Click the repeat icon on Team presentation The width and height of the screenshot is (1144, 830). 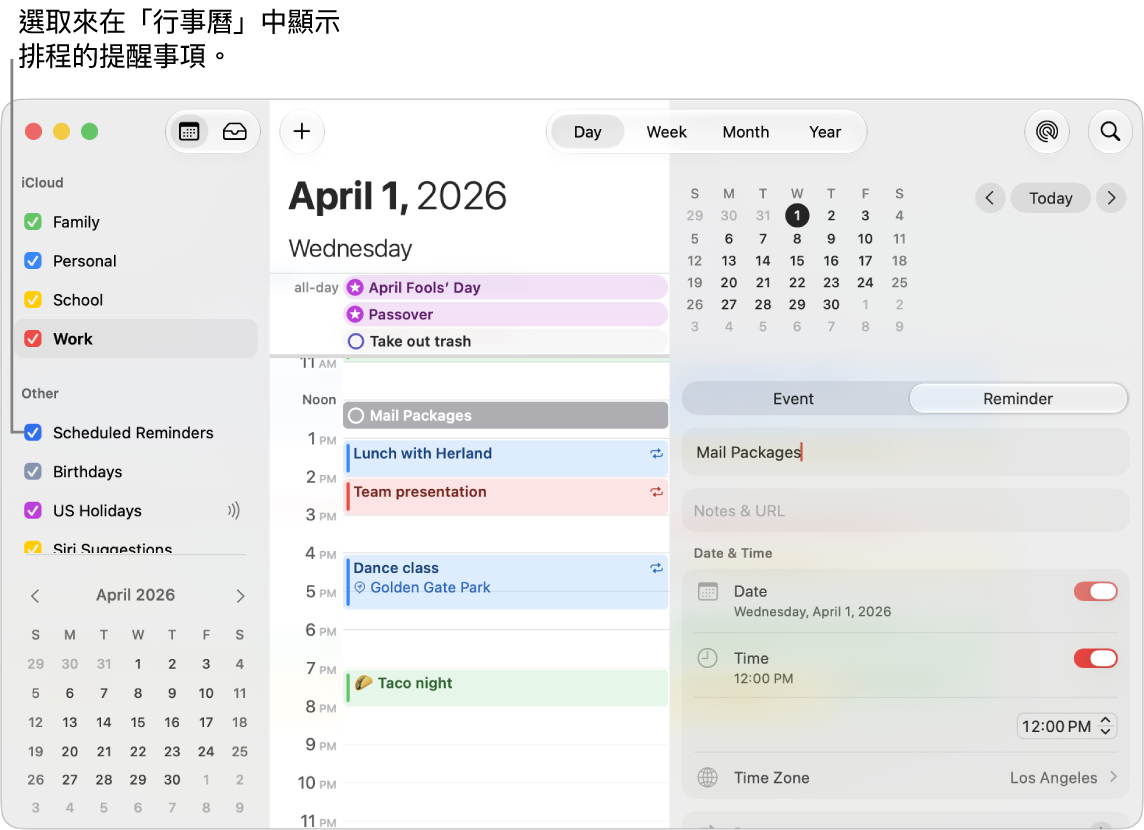tap(656, 492)
